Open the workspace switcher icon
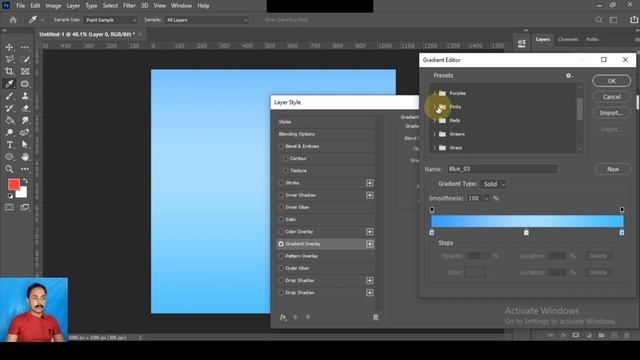Screen dimensions: 640x360 click(x=613, y=20)
